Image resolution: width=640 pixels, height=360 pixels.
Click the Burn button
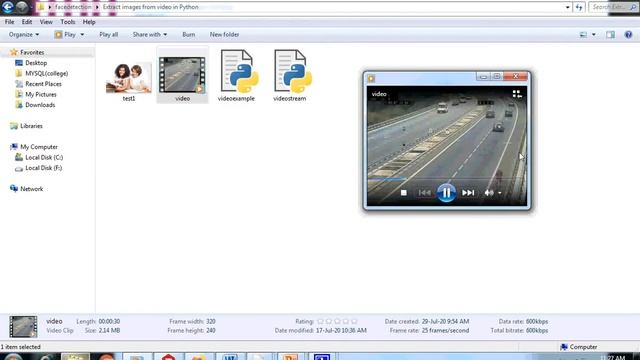click(189, 35)
